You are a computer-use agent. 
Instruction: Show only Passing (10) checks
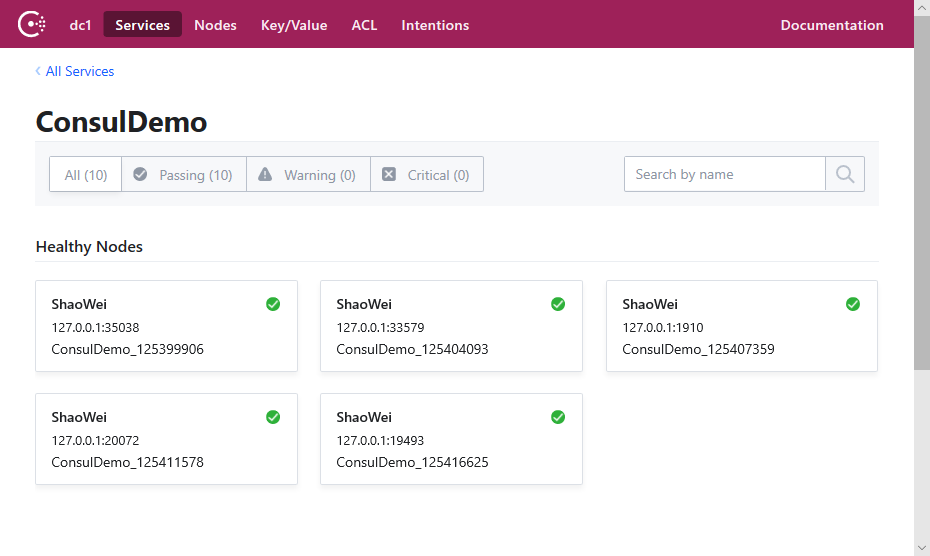click(183, 175)
